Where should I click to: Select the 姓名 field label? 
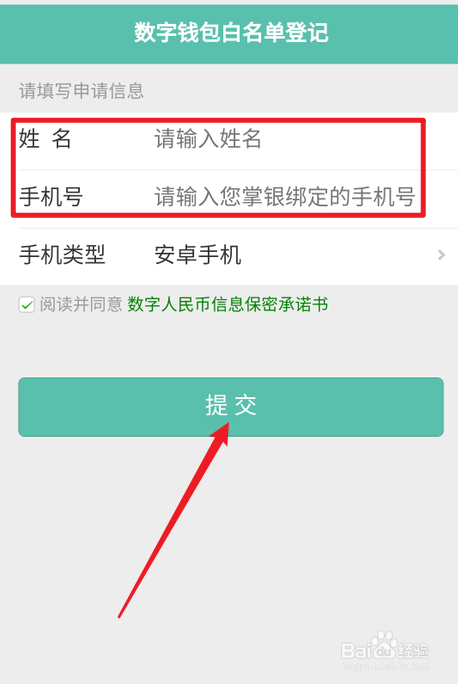[x=44, y=139]
